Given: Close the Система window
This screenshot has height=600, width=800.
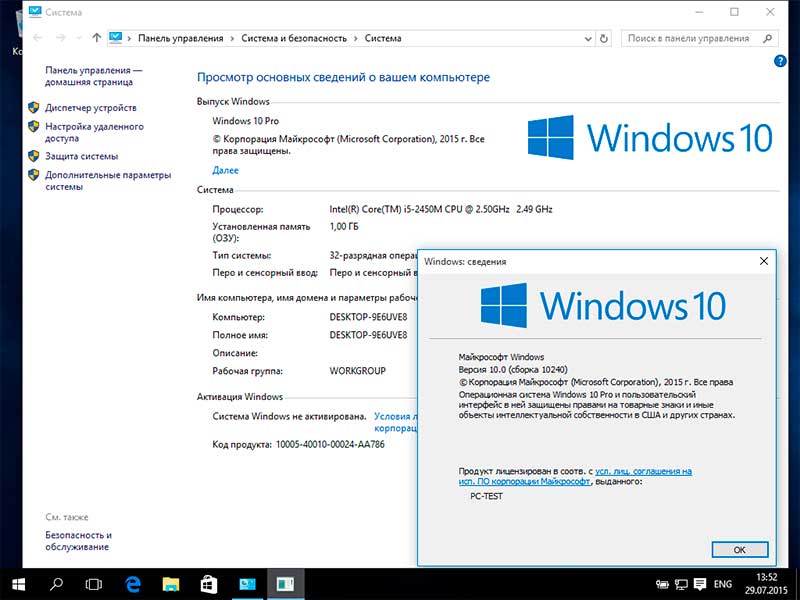Looking at the screenshot, I should [770, 12].
